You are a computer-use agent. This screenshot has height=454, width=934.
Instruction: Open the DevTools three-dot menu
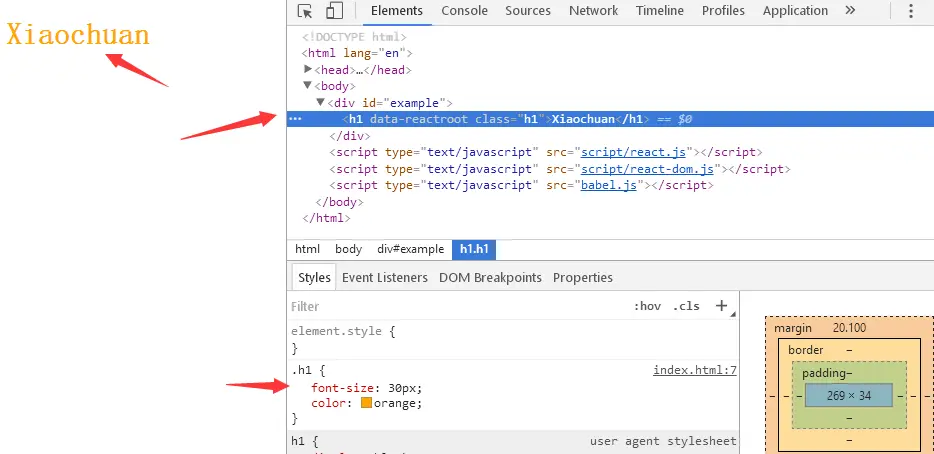click(911, 11)
